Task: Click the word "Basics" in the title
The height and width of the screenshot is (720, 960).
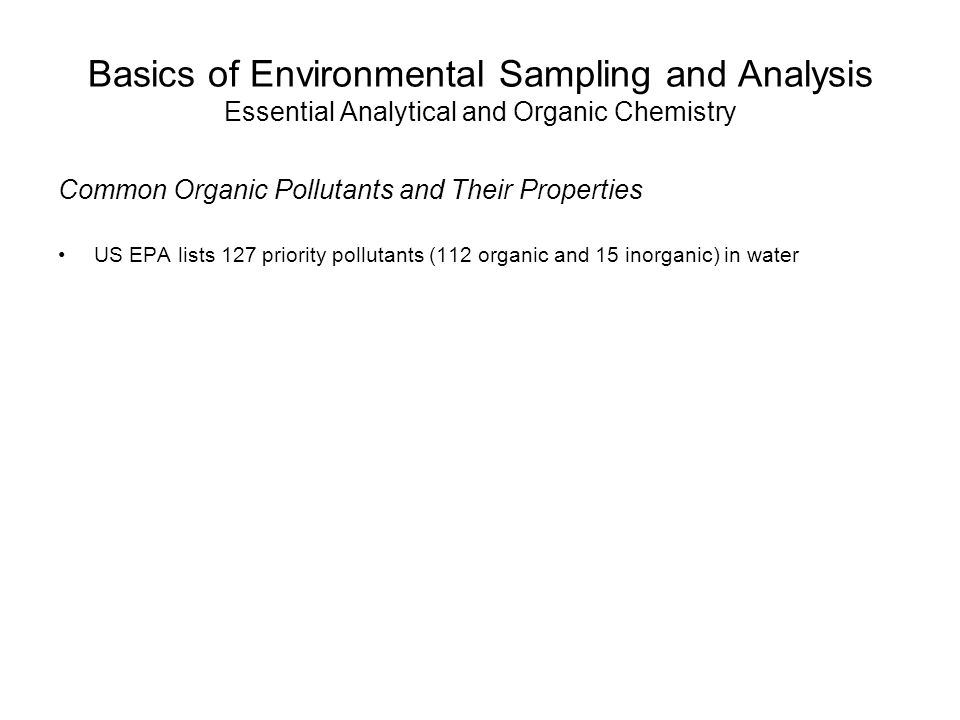Action: click(x=141, y=73)
